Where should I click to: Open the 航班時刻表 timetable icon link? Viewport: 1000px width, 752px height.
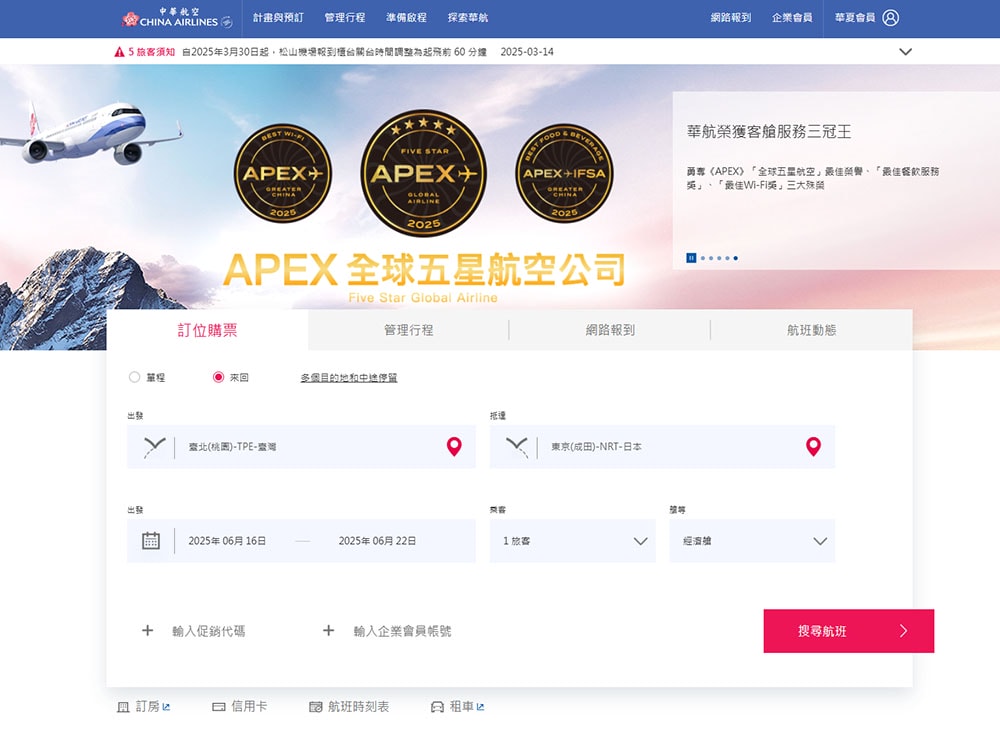tap(316, 707)
